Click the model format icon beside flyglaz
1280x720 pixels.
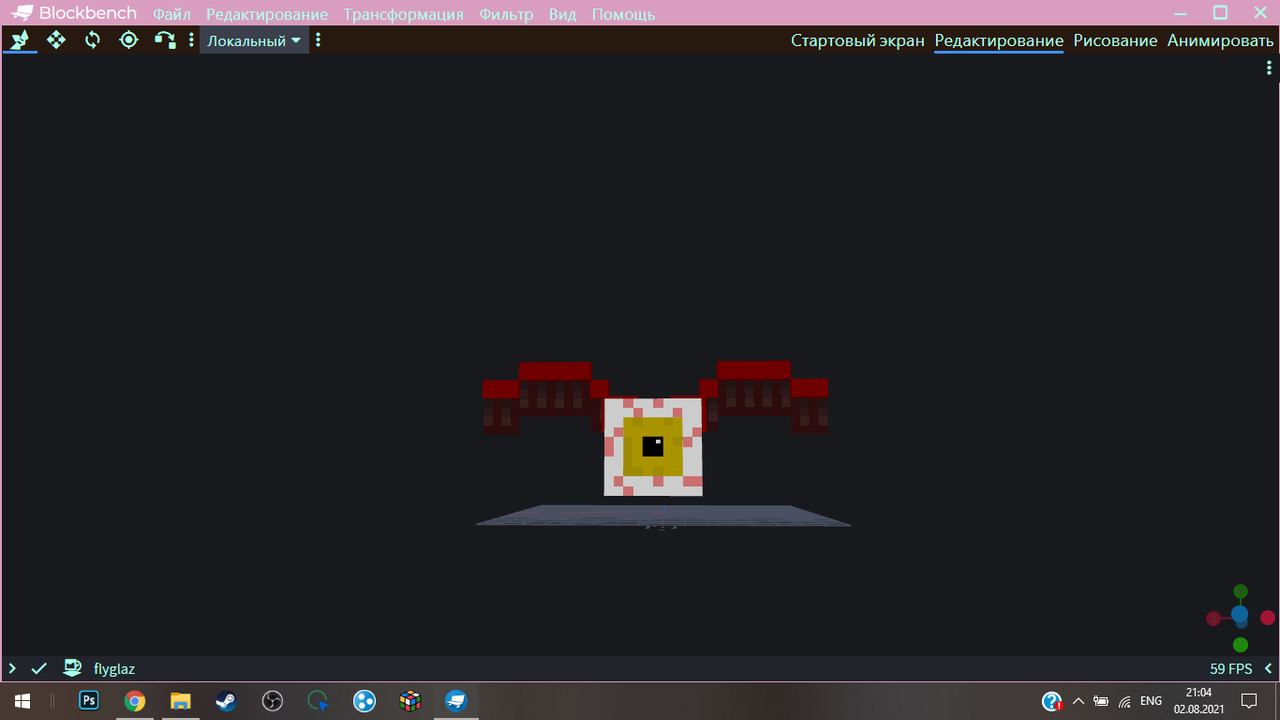72,668
